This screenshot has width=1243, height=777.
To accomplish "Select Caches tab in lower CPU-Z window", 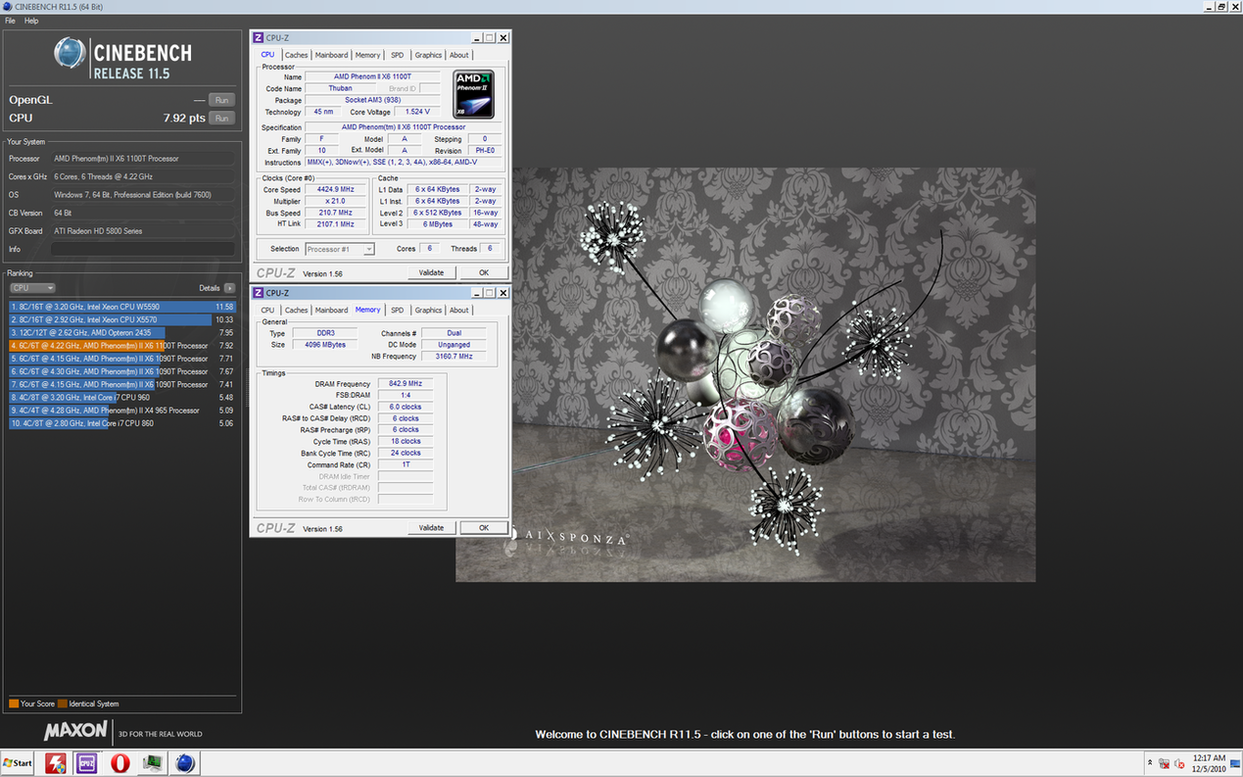I will tap(296, 310).
